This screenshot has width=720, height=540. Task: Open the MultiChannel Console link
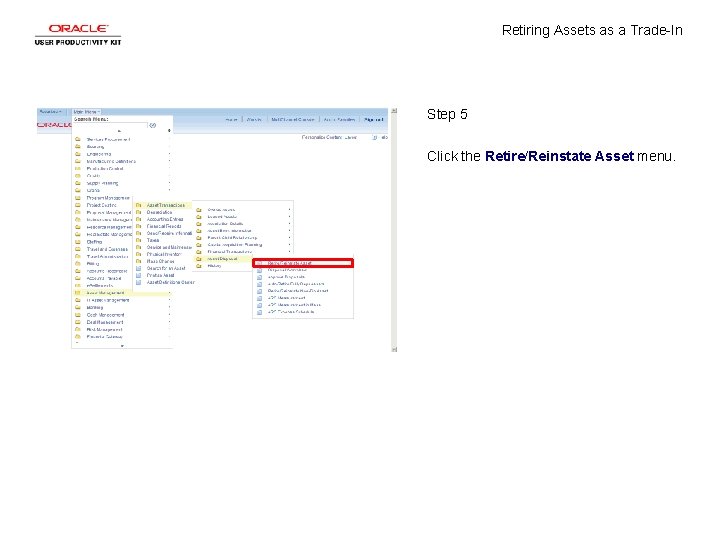tap(293, 119)
